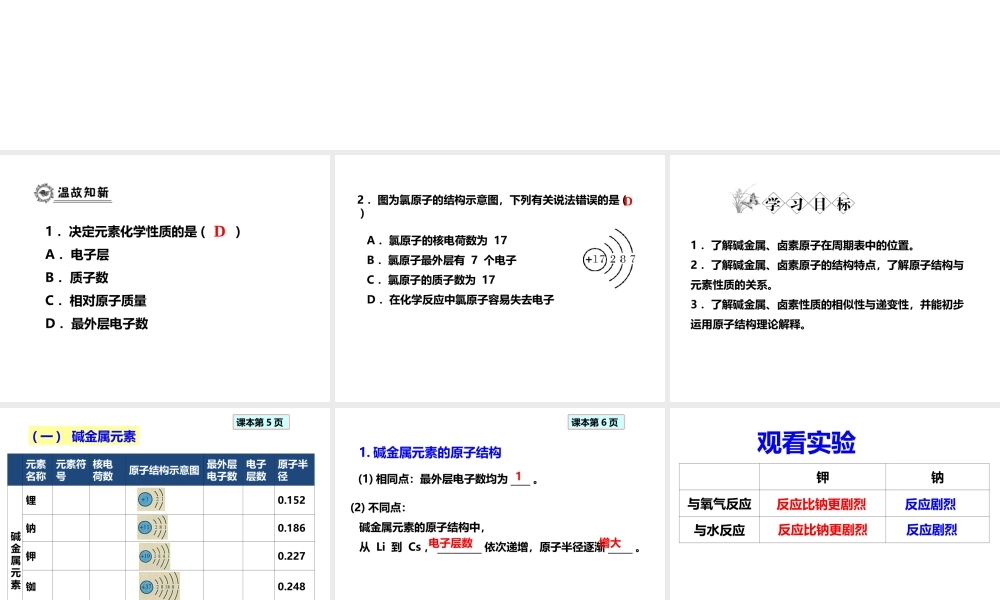Switch to the 课本第5页 tab
This screenshot has height=600, width=1000.
coord(260,422)
